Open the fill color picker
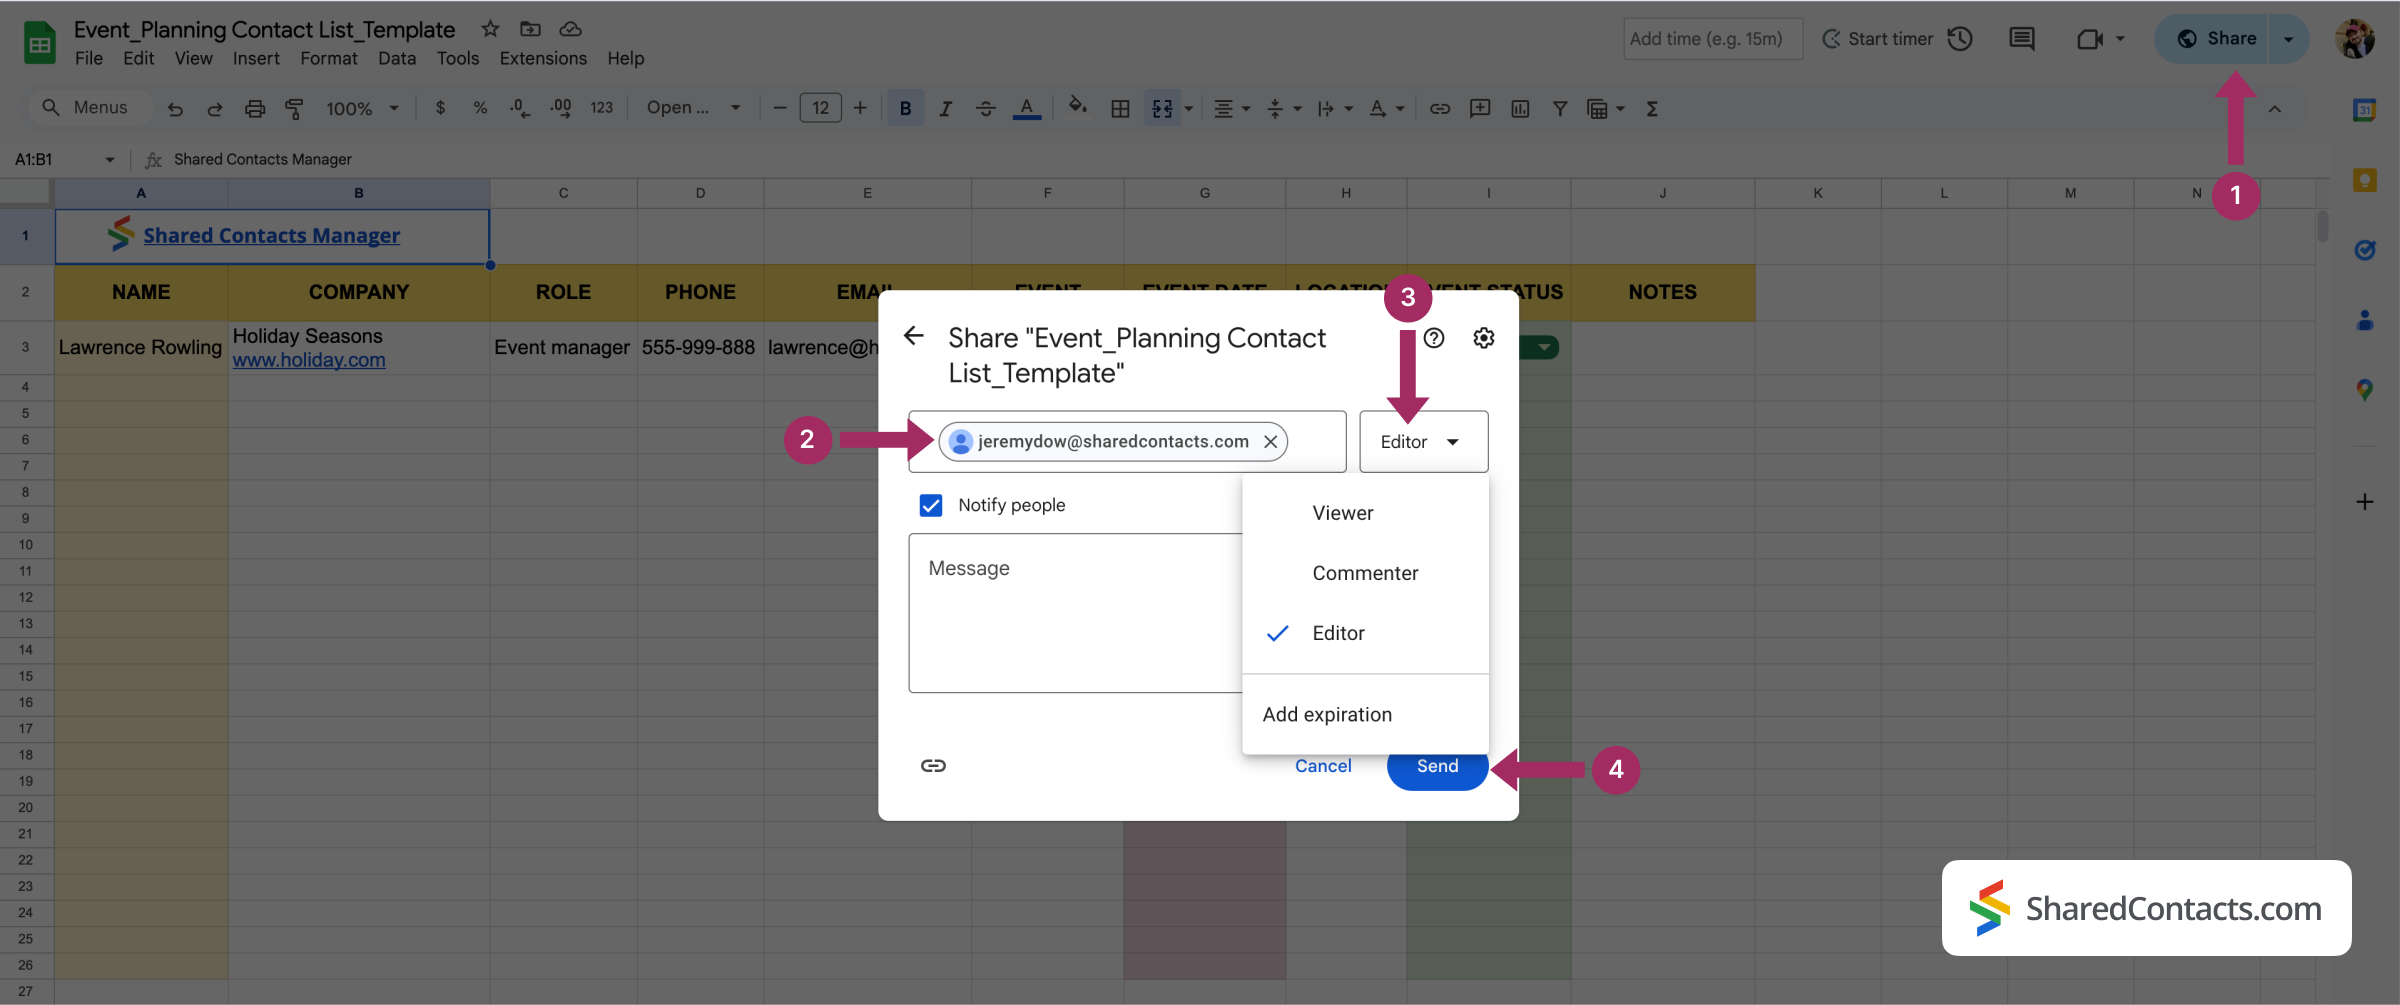Viewport: 2400px width, 1005px height. [1077, 107]
